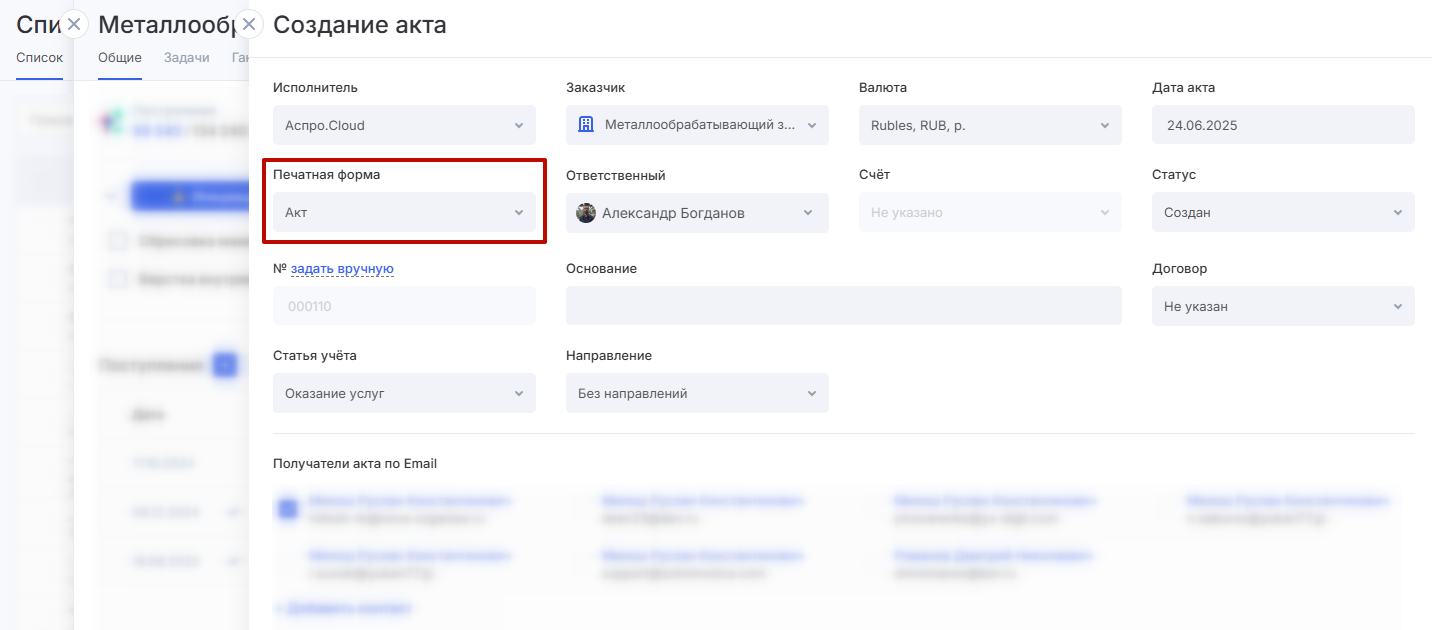Click Александр Богданов avatar photo

pyautogui.click(x=586, y=213)
